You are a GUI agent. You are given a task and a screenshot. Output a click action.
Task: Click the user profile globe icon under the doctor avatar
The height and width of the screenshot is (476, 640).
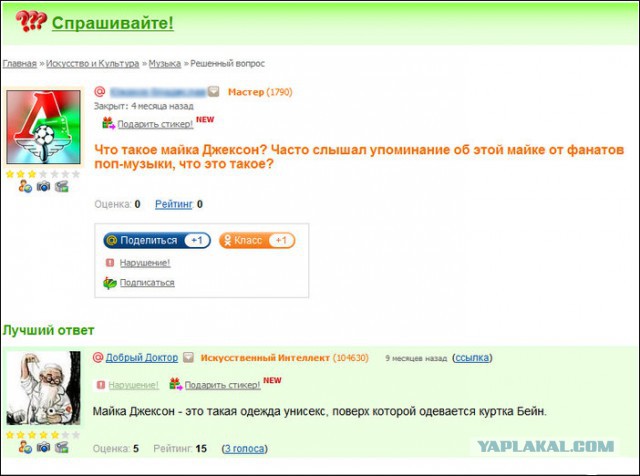tap(25, 447)
